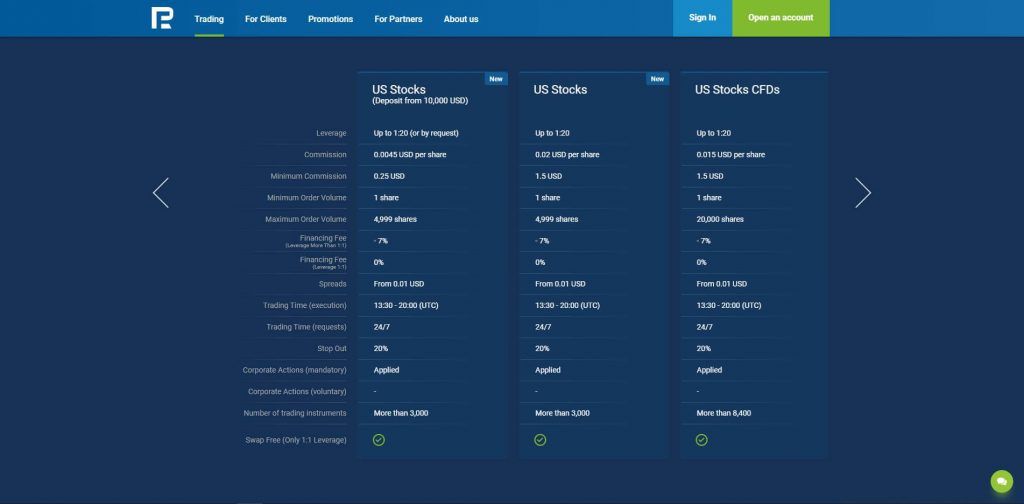Select US Stocks (Deposit from 10,000 USD) heading
Image resolution: width=1024 pixels, height=504 pixels.
(420, 95)
